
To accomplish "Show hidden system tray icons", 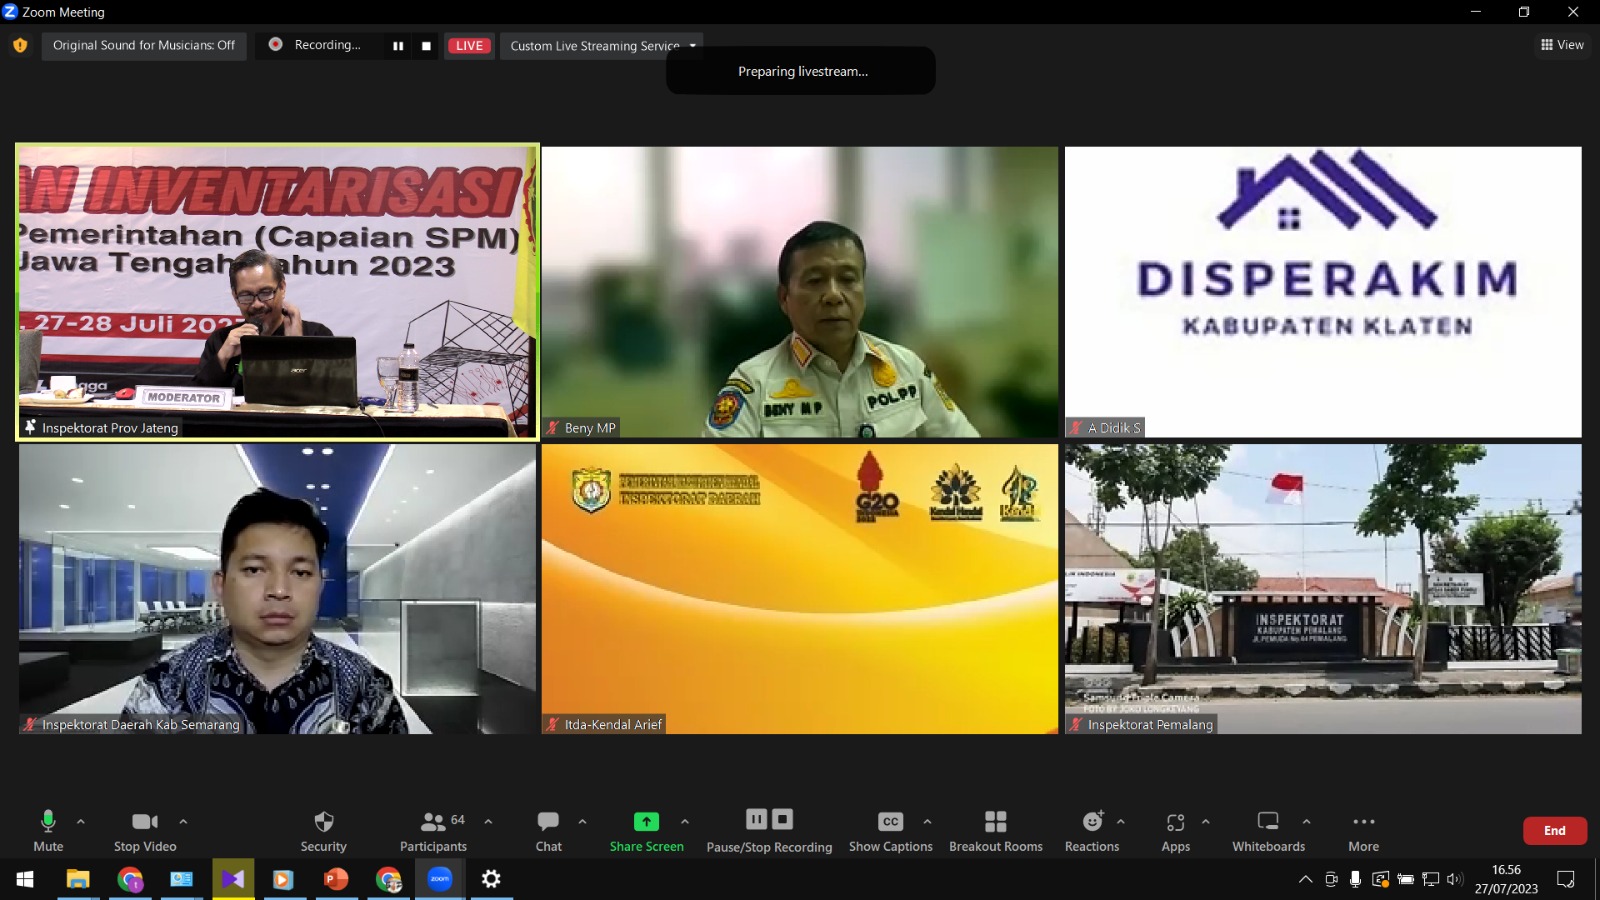I will (x=1305, y=880).
